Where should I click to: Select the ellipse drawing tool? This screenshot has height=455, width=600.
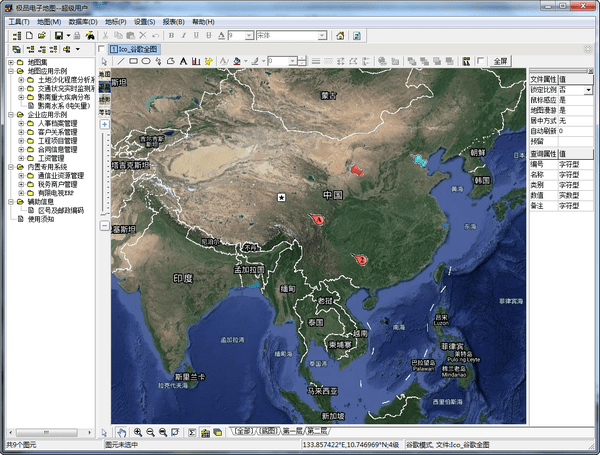coord(146,61)
